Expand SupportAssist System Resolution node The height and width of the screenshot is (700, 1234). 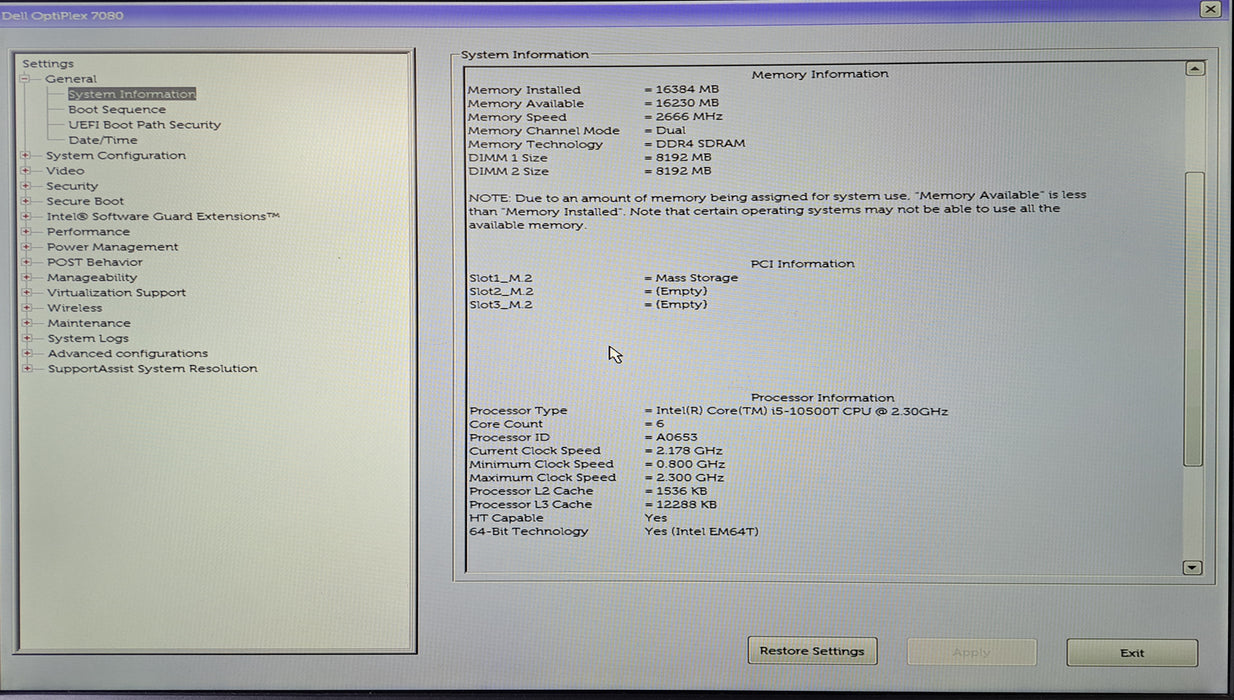tap(26, 369)
